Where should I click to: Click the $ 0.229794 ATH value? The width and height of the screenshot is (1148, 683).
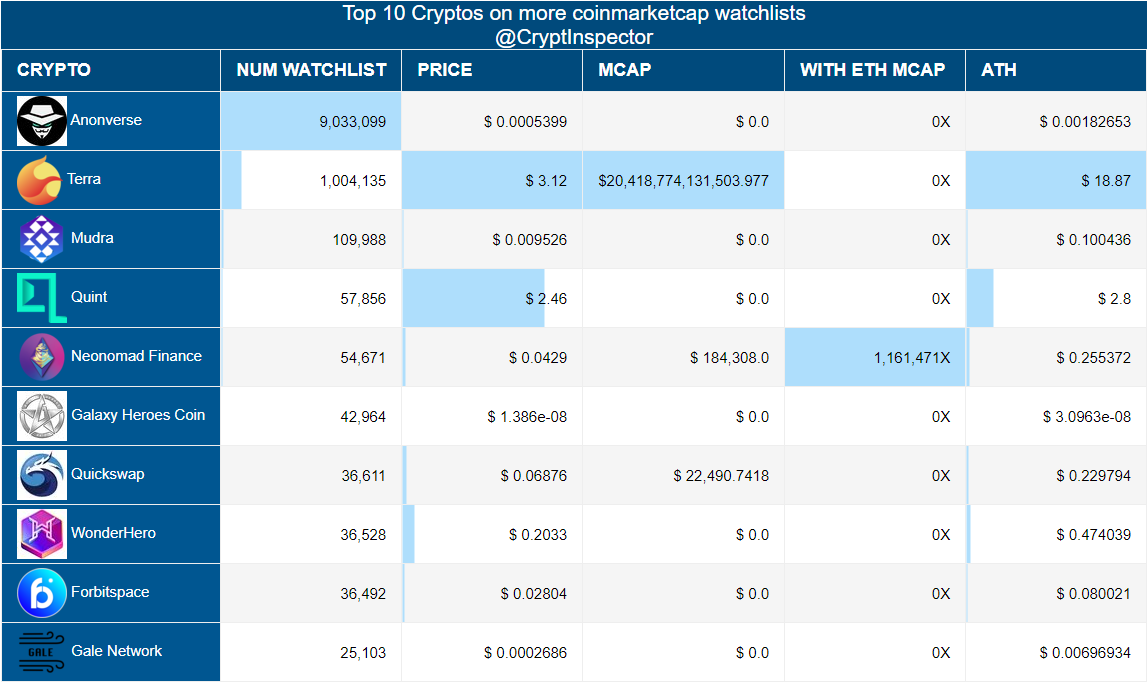click(1093, 476)
